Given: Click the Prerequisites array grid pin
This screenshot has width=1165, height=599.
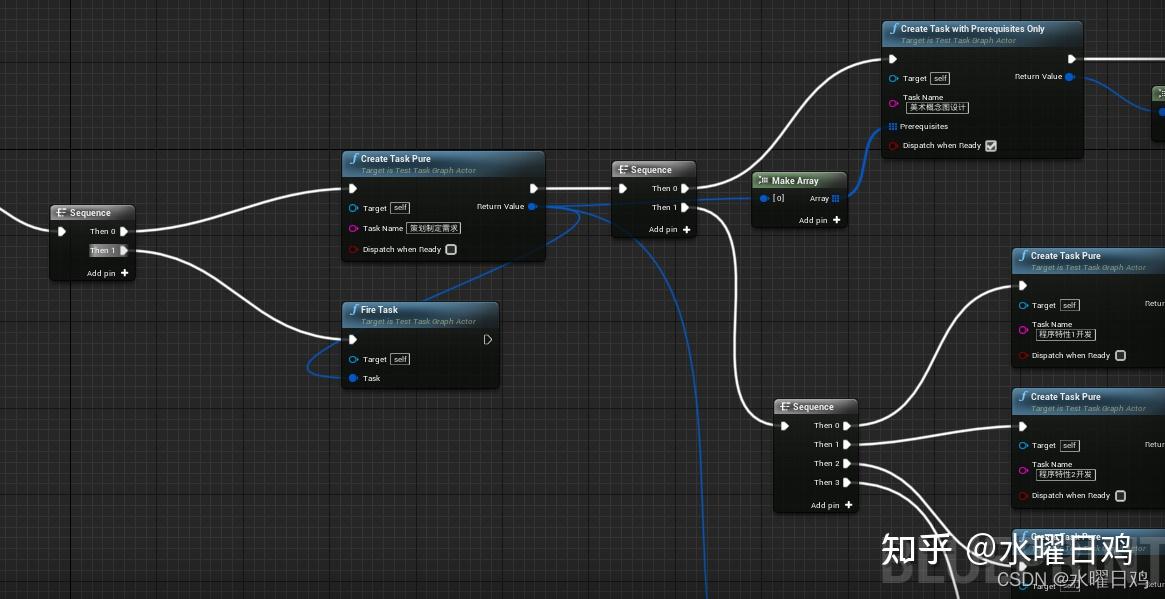Looking at the screenshot, I should coord(893,126).
